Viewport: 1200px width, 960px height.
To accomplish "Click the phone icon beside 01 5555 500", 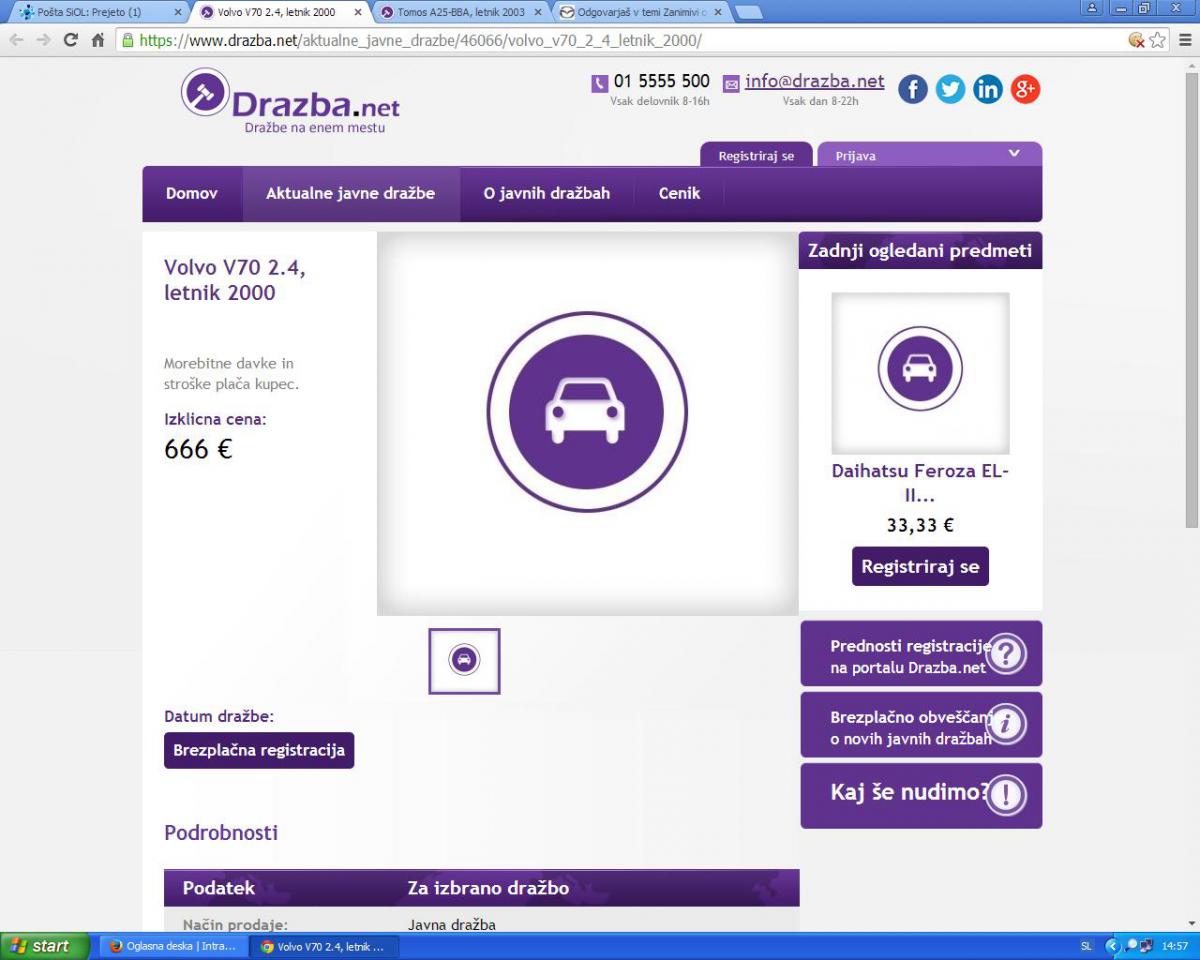I will tap(600, 84).
